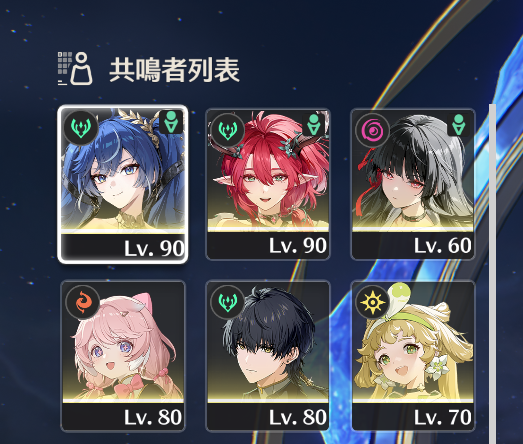Click the yellow Spectro sun icon
523x444 pixels.
coord(372,302)
